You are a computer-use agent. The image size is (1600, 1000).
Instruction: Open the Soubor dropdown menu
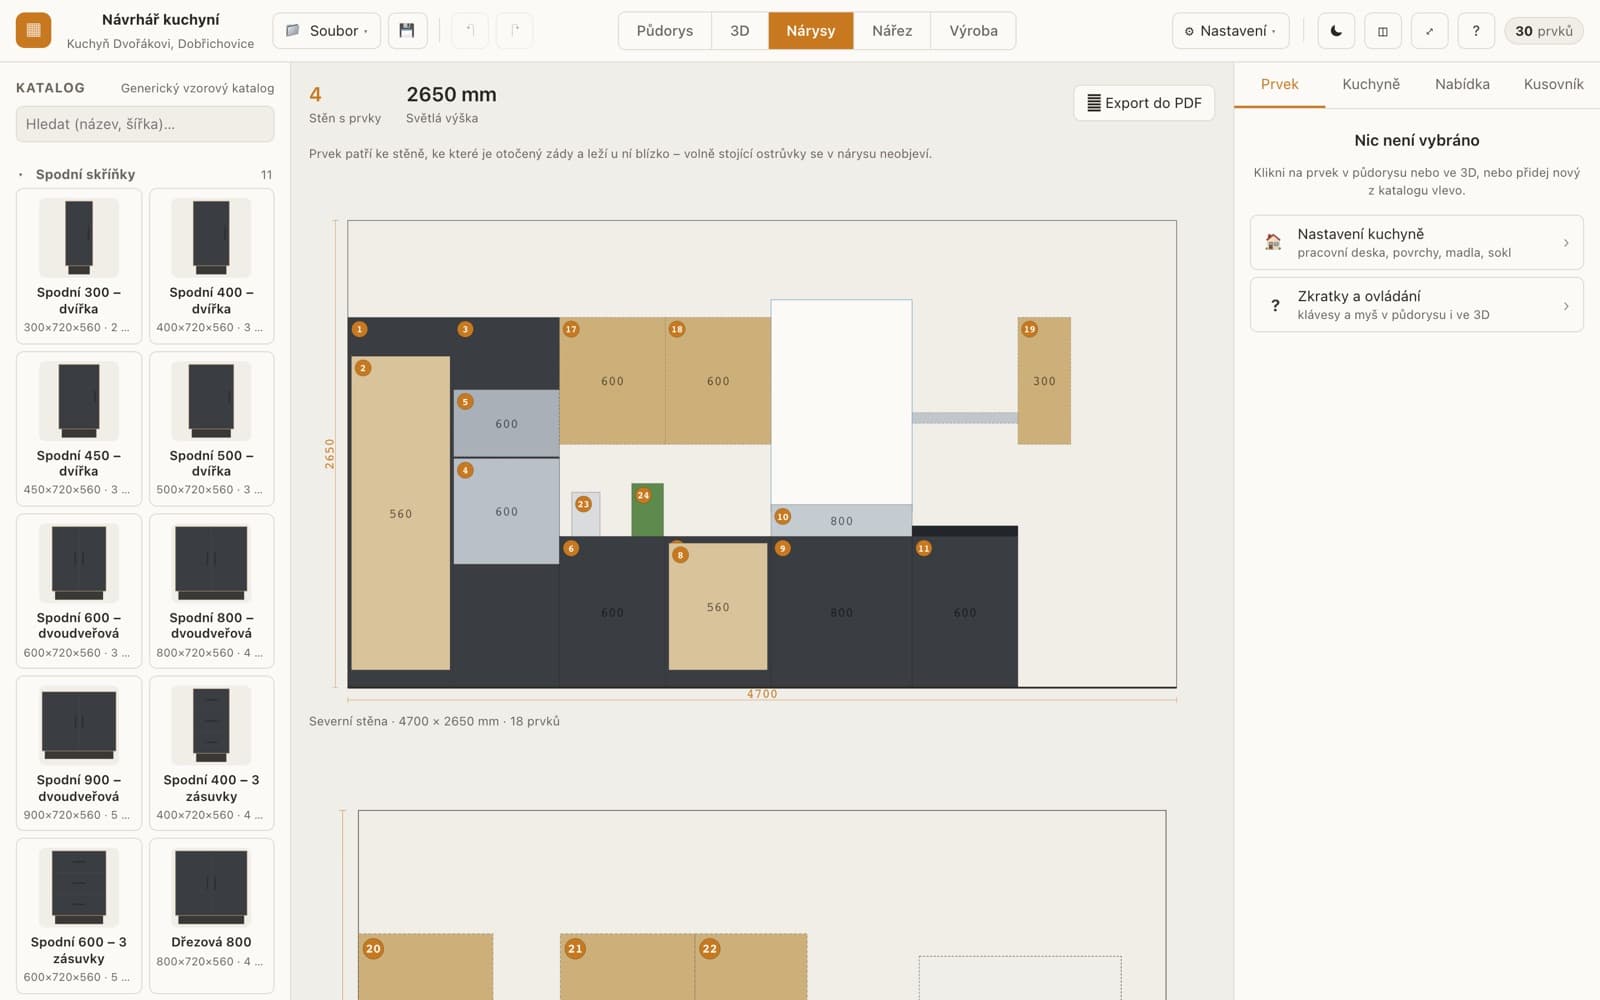coord(326,30)
